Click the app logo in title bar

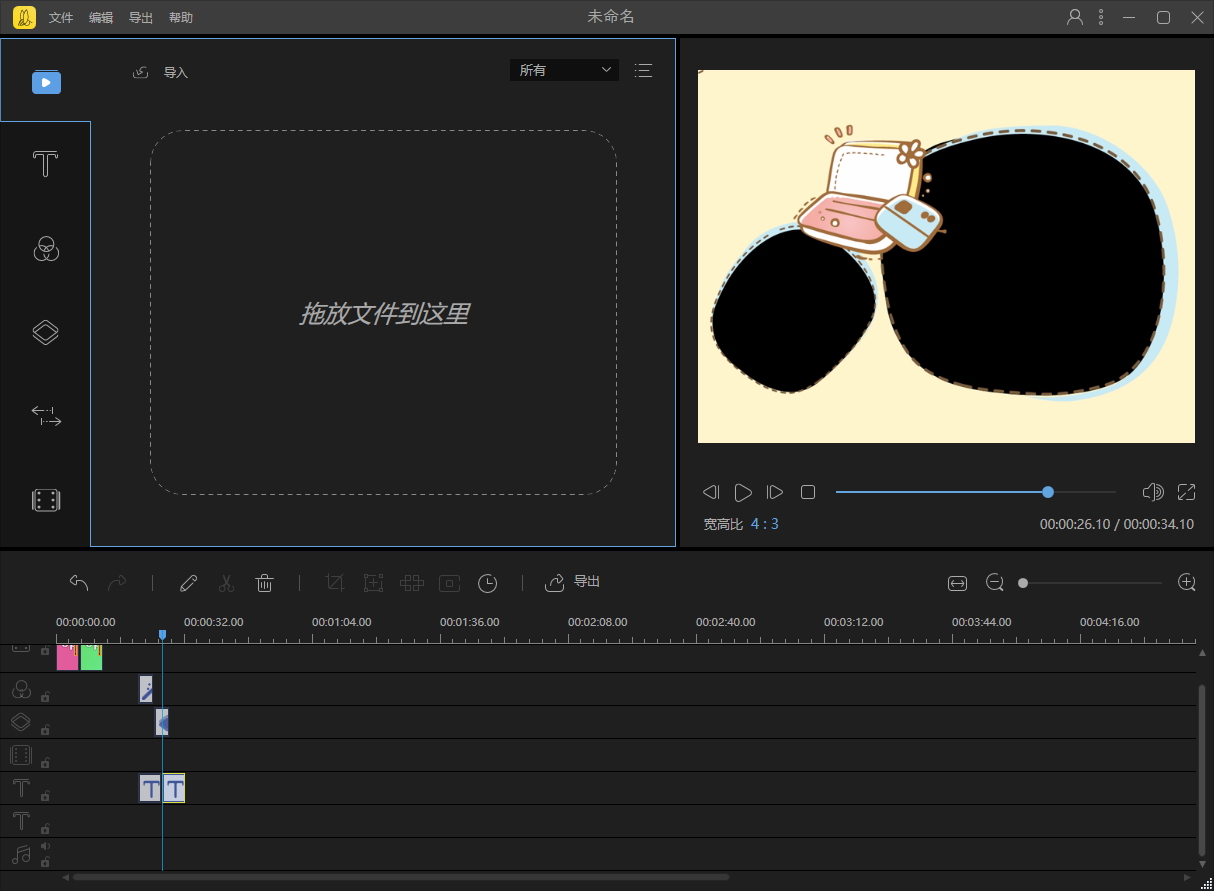tap(24, 17)
